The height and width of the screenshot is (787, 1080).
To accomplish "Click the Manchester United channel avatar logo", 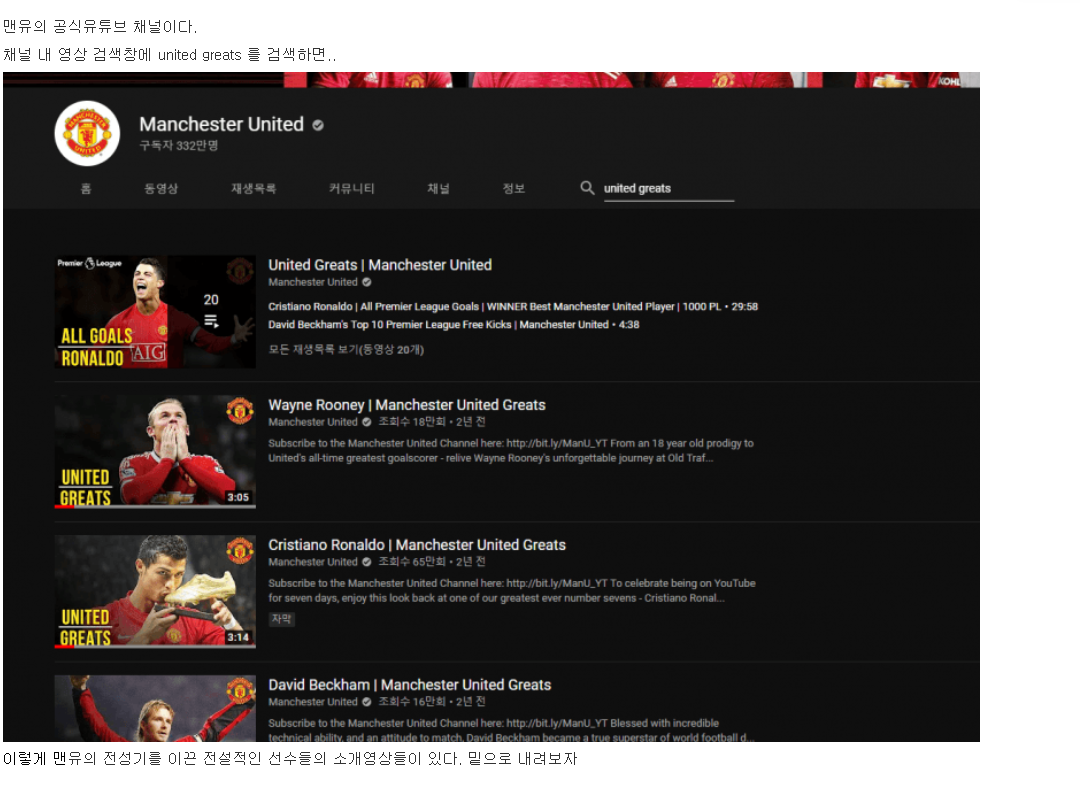I will pyautogui.click(x=87, y=134).
